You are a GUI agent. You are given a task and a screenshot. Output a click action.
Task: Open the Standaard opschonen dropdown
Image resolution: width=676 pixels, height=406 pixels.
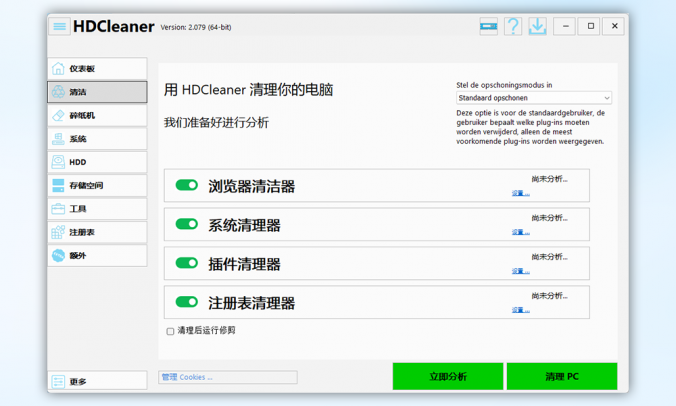coord(534,98)
